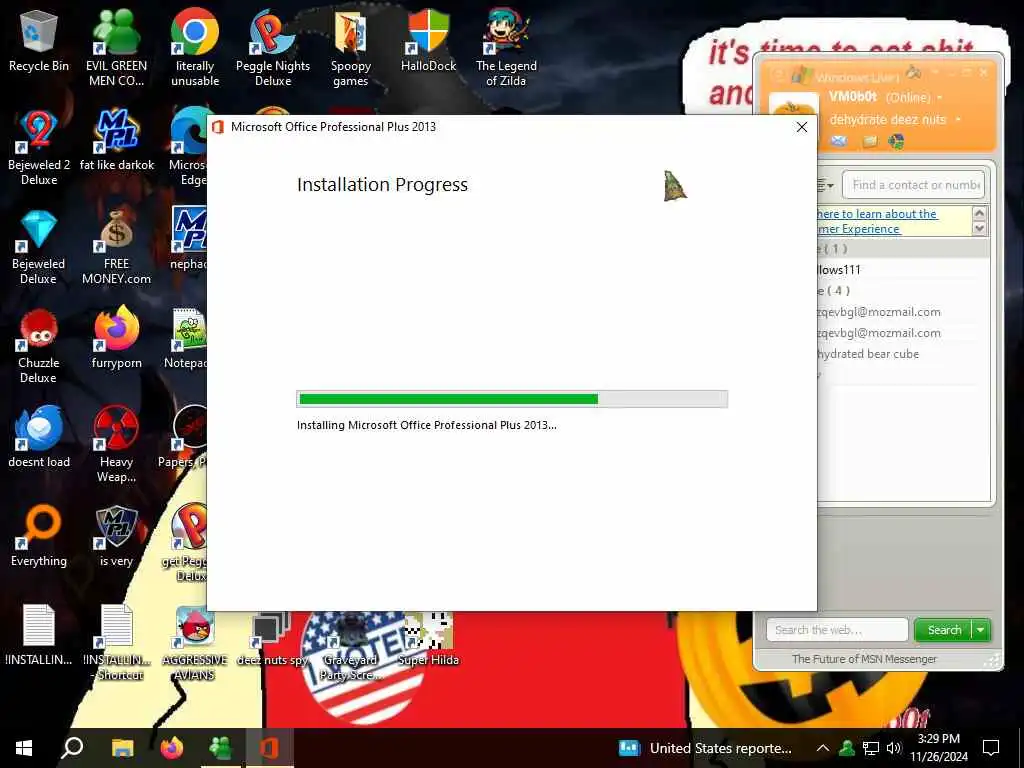Open the Chrome shortcut named literally unusable
Image resolution: width=1024 pixels, height=768 pixels.
(x=195, y=48)
